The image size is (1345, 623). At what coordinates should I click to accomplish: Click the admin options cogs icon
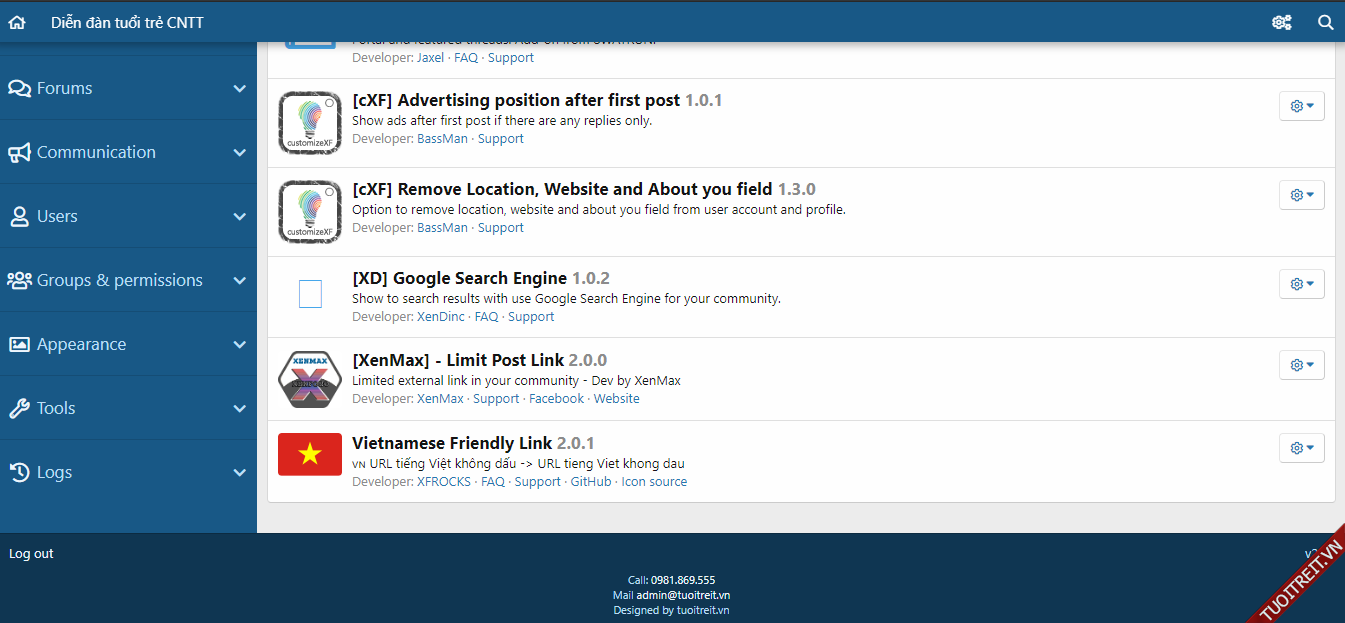[x=1281, y=22]
